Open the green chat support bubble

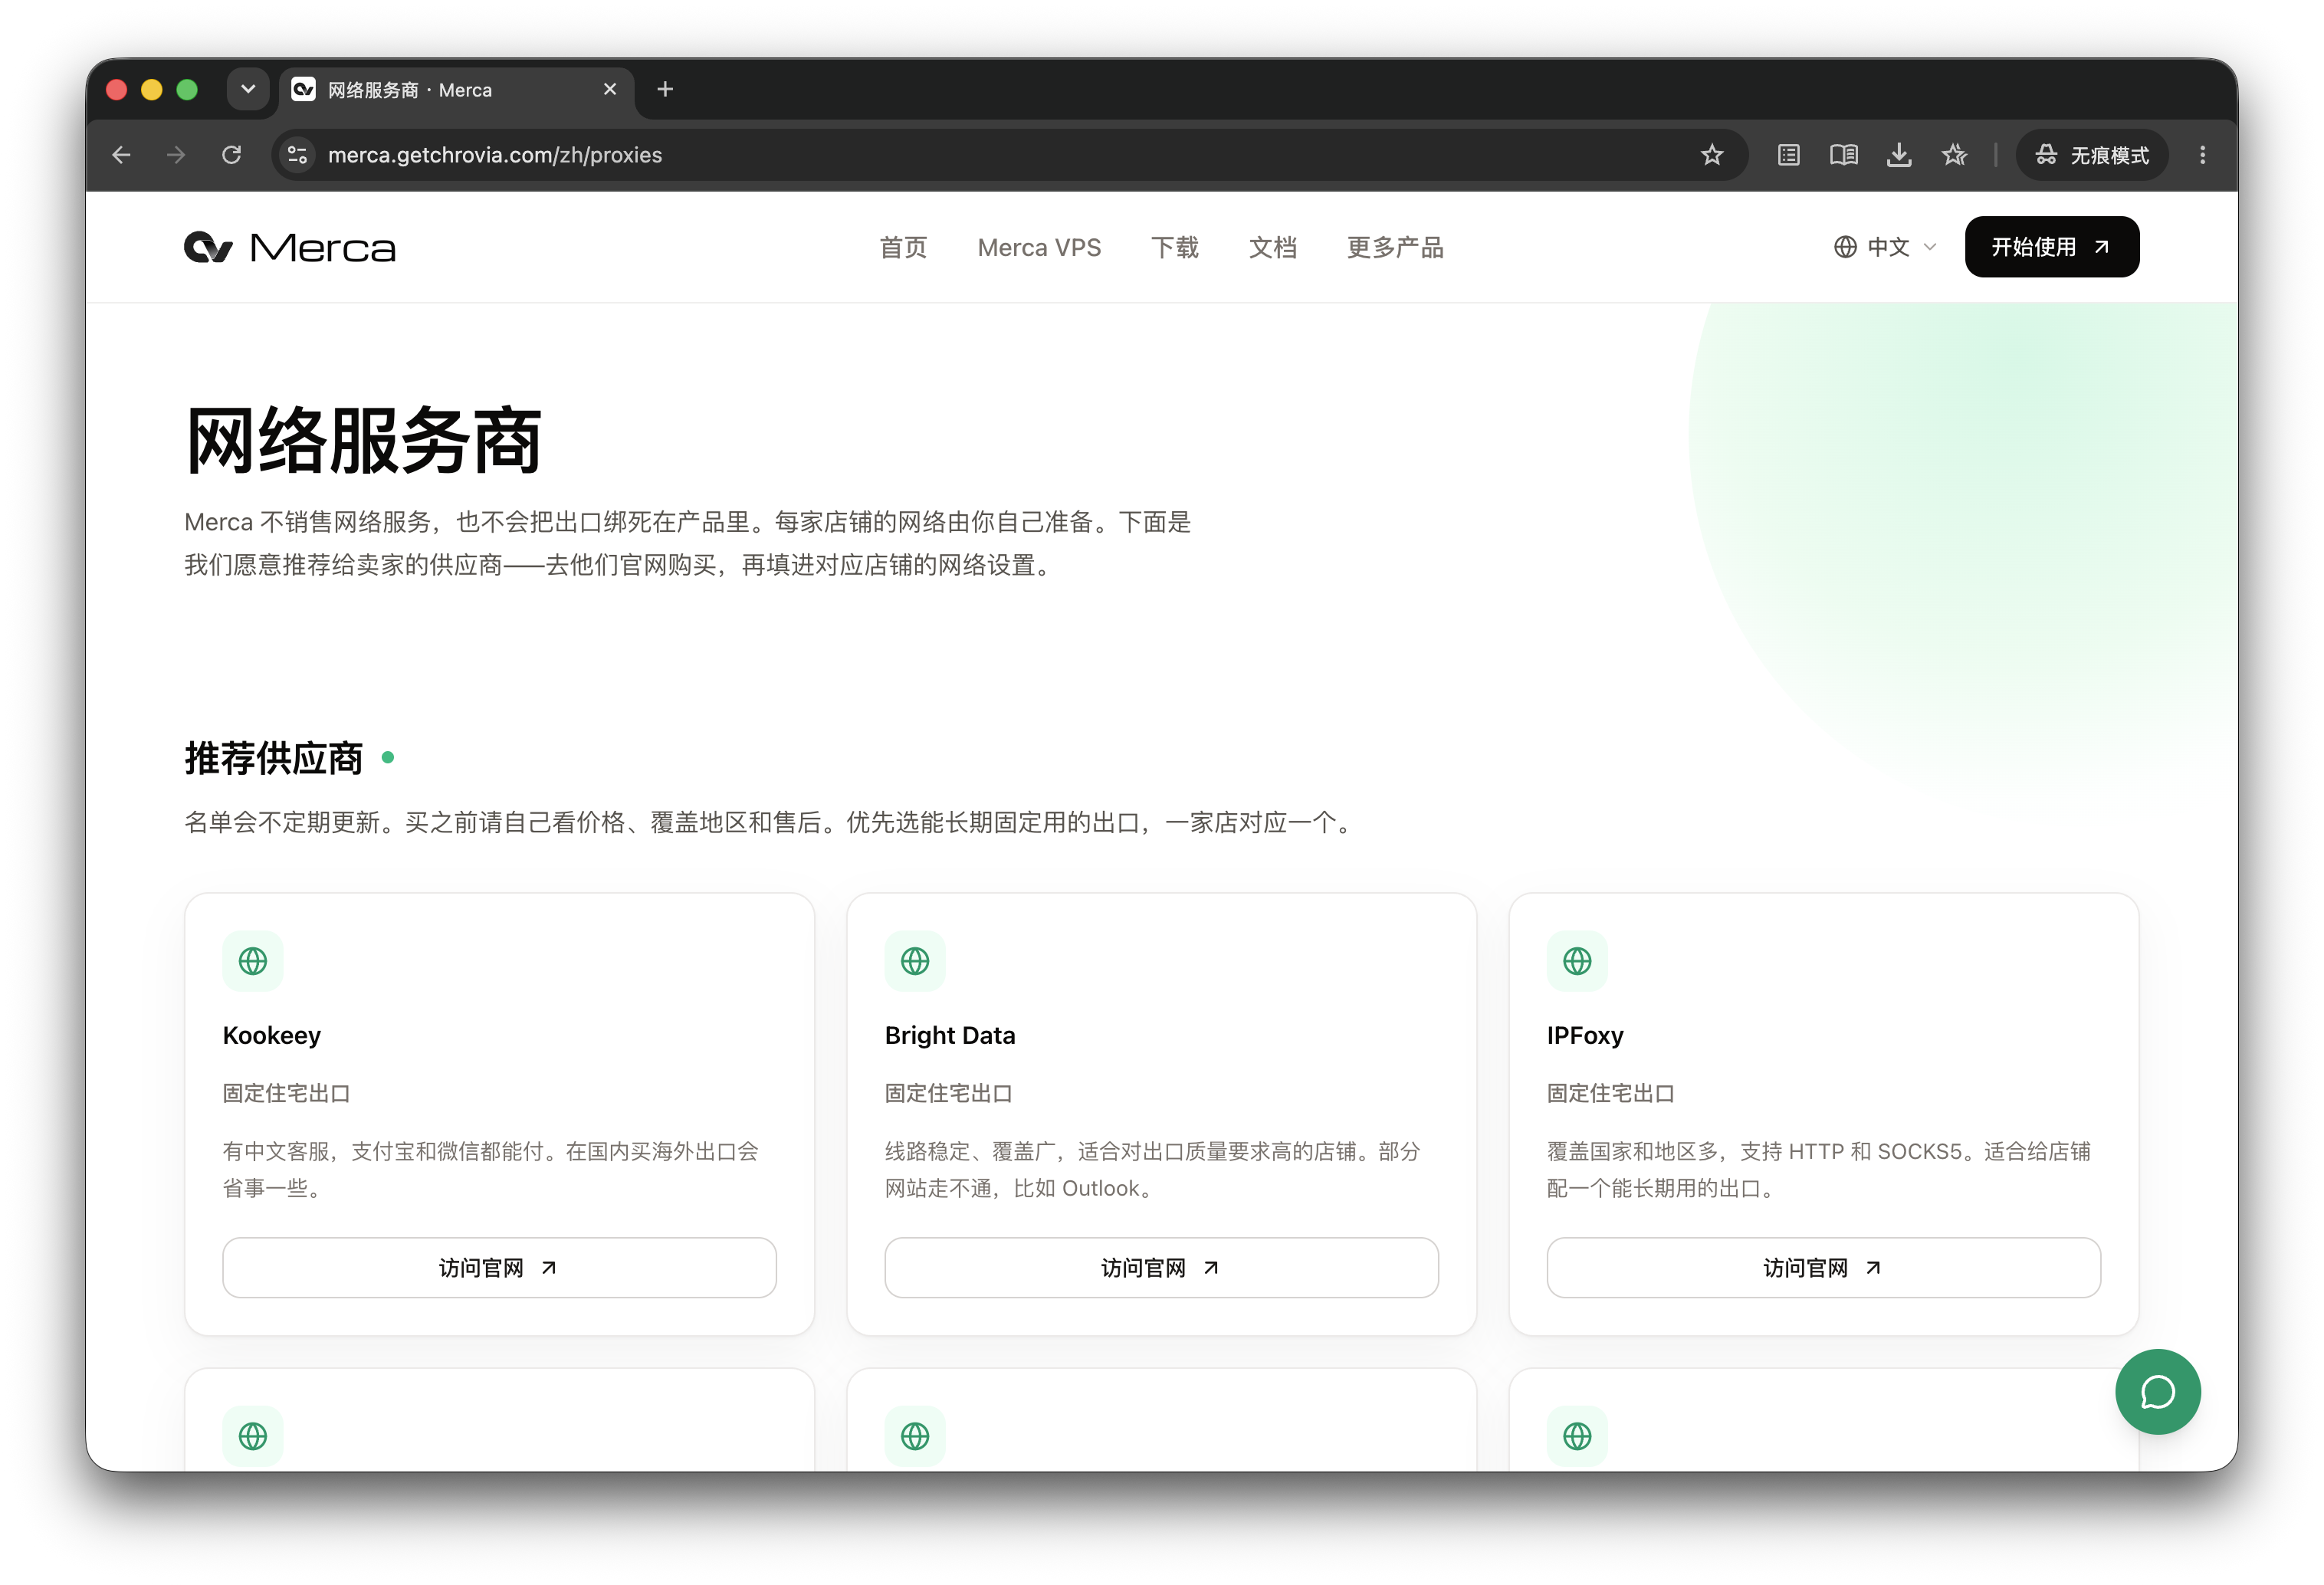pos(2157,1391)
